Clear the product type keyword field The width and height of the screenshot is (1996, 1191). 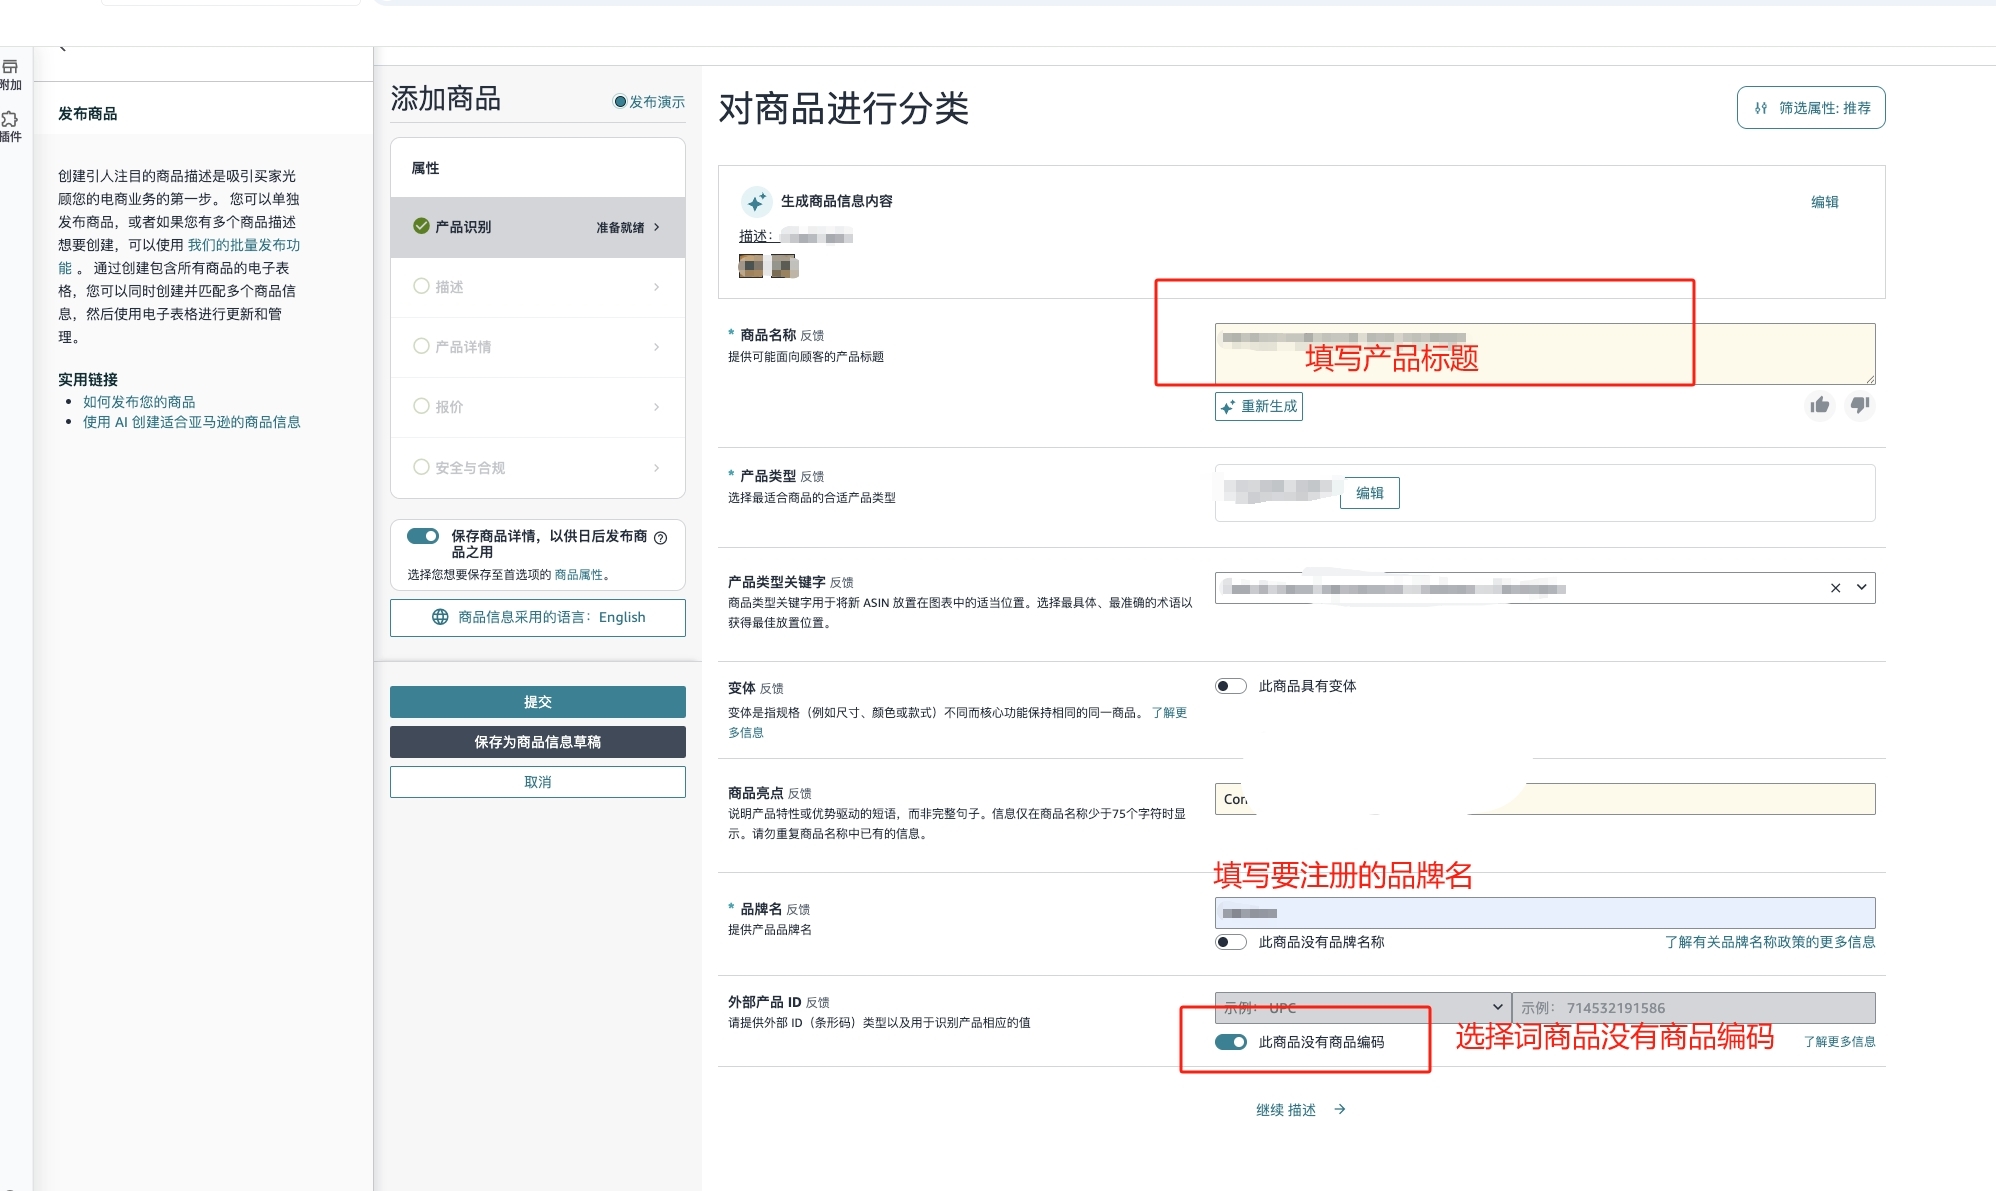click(x=1835, y=588)
